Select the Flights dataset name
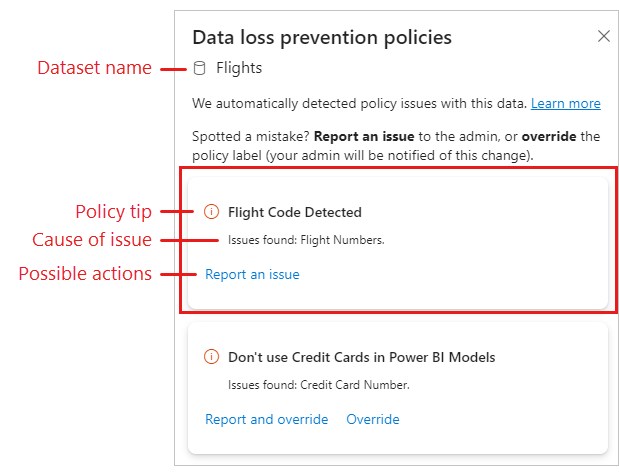Viewport: 619px width, 475px height. [239, 68]
